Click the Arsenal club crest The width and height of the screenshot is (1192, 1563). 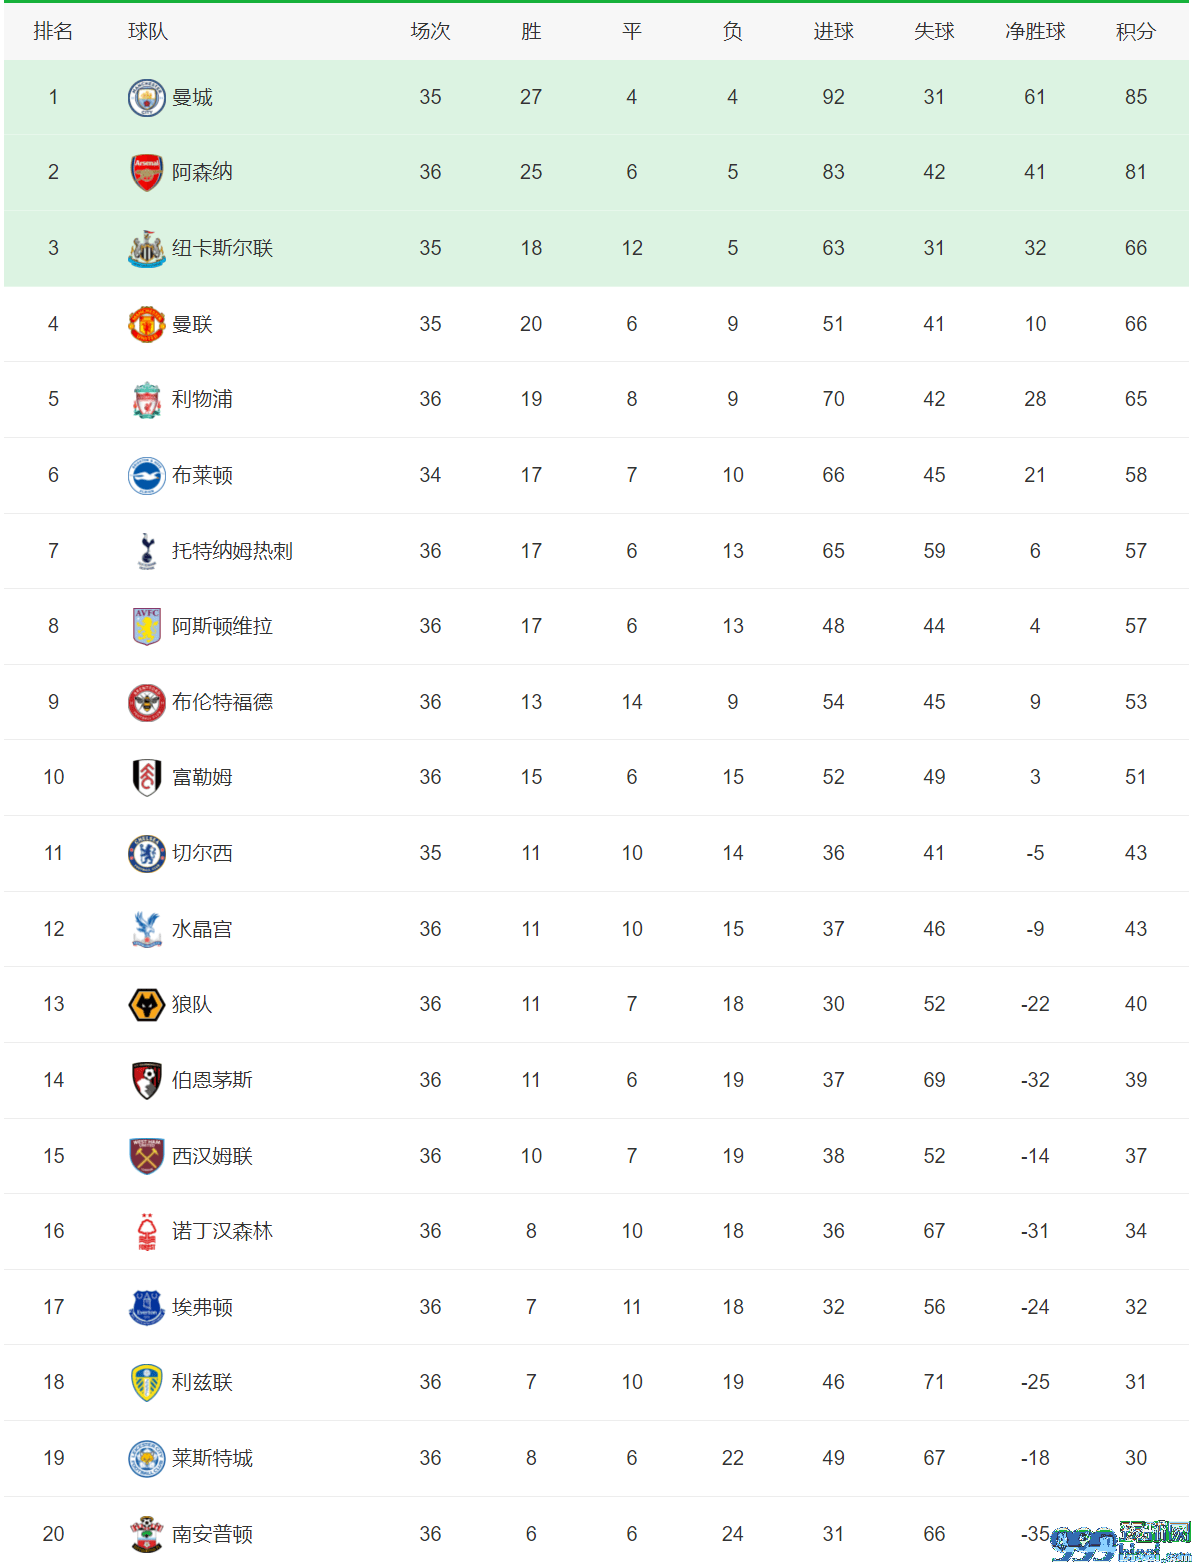pos(147,173)
